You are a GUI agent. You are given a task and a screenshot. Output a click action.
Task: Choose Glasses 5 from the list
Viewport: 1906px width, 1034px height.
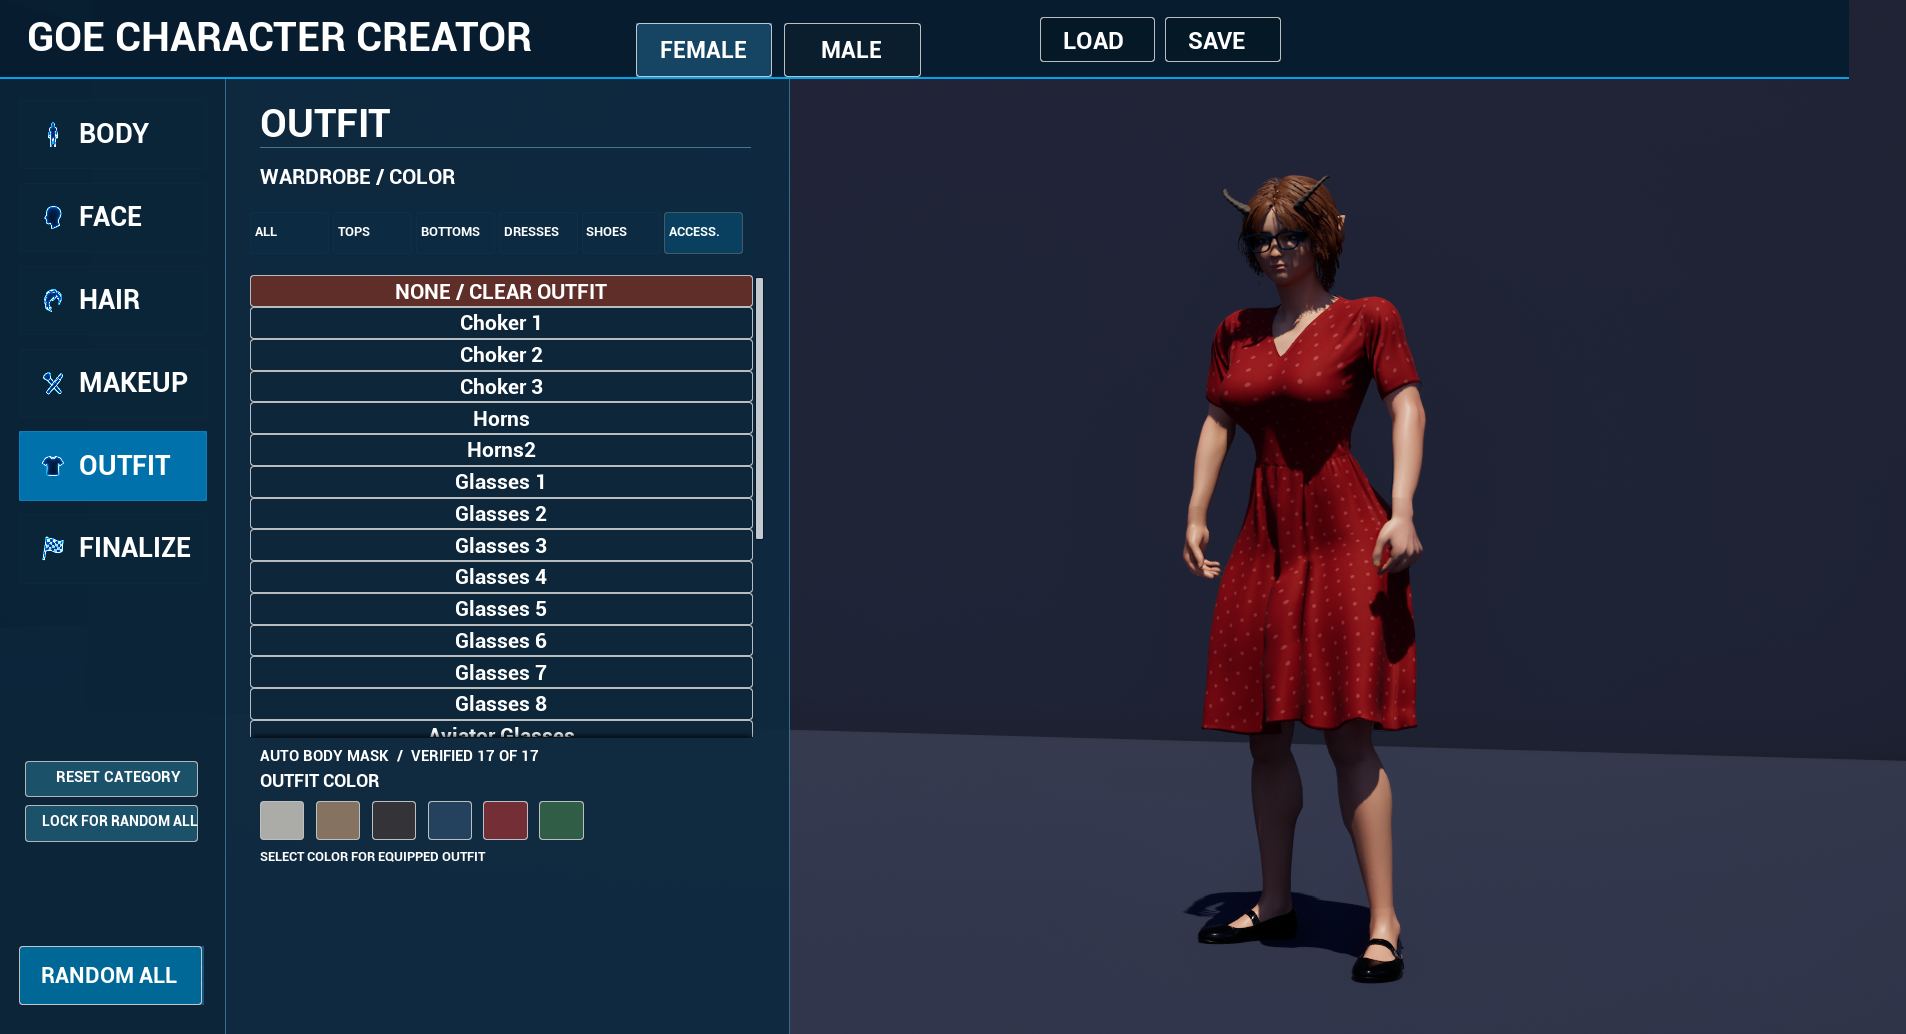(x=501, y=609)
